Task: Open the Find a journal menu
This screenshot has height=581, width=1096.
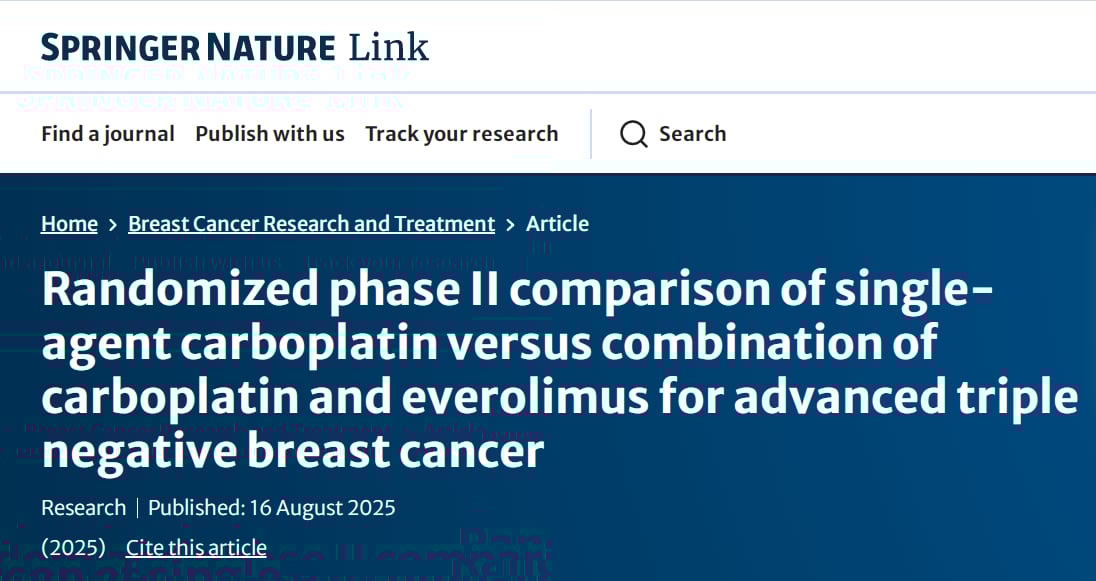Action: pos(108,134)
